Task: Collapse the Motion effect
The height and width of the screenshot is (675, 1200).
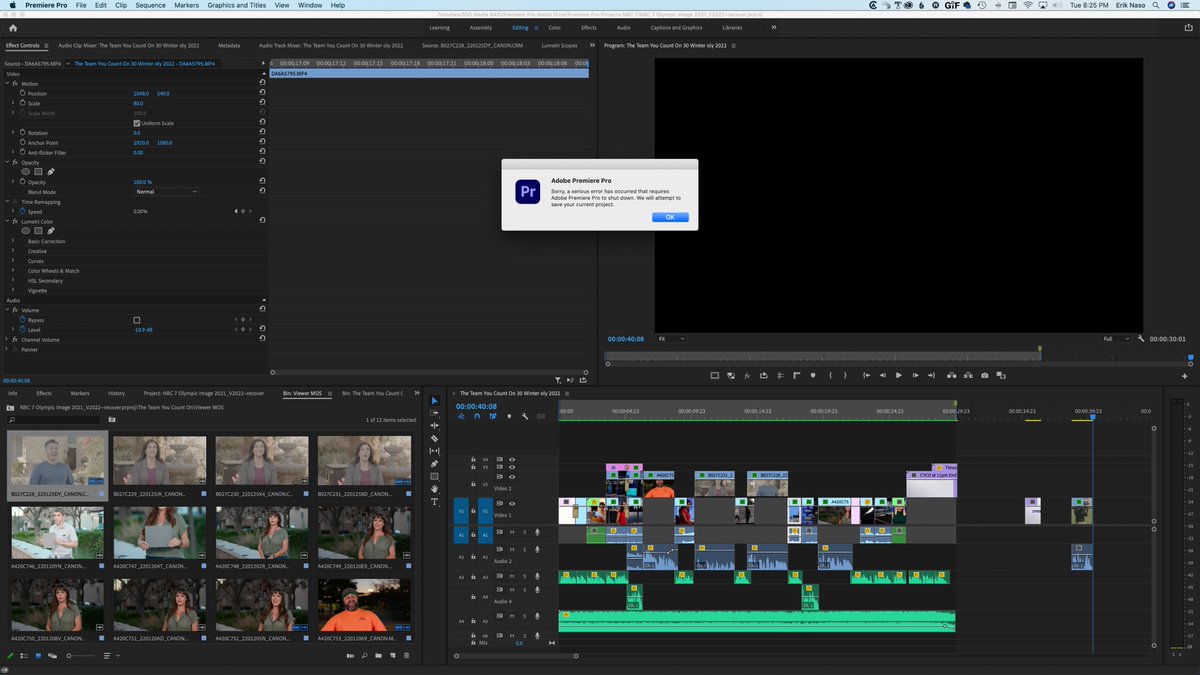Action: pos(8,84)
